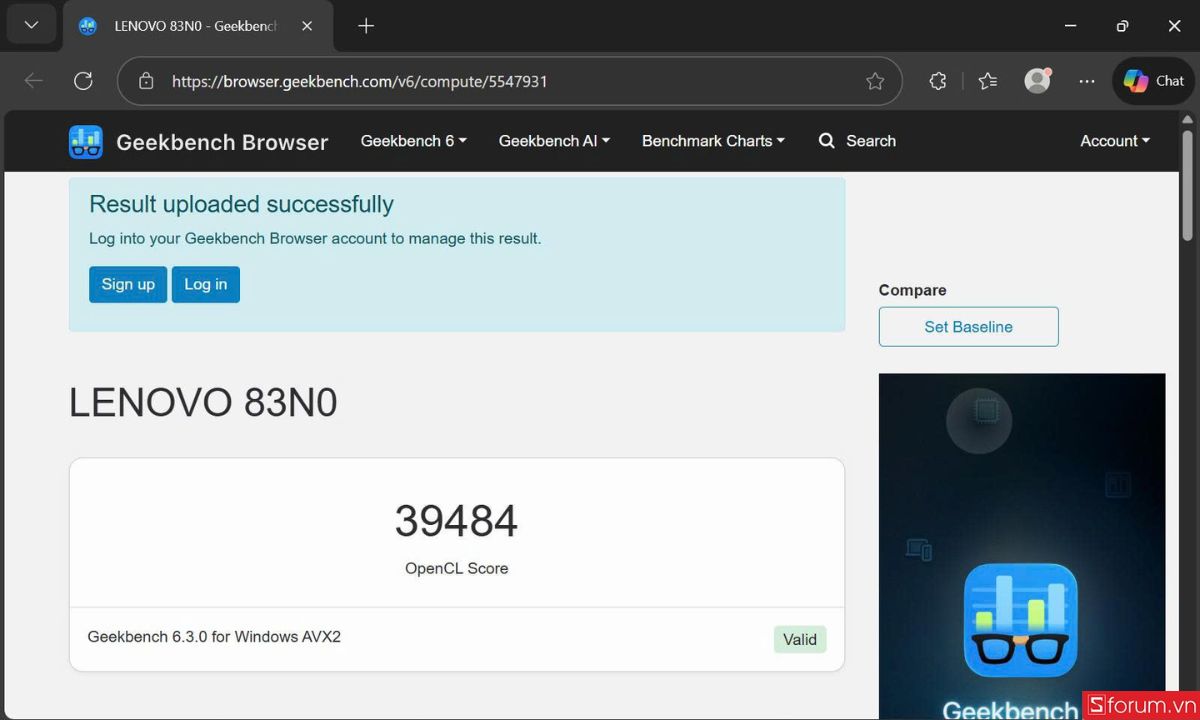Viewport: 1200px width, 720px height.
Task: Click the Valid status badge
Action: point(800,639)
